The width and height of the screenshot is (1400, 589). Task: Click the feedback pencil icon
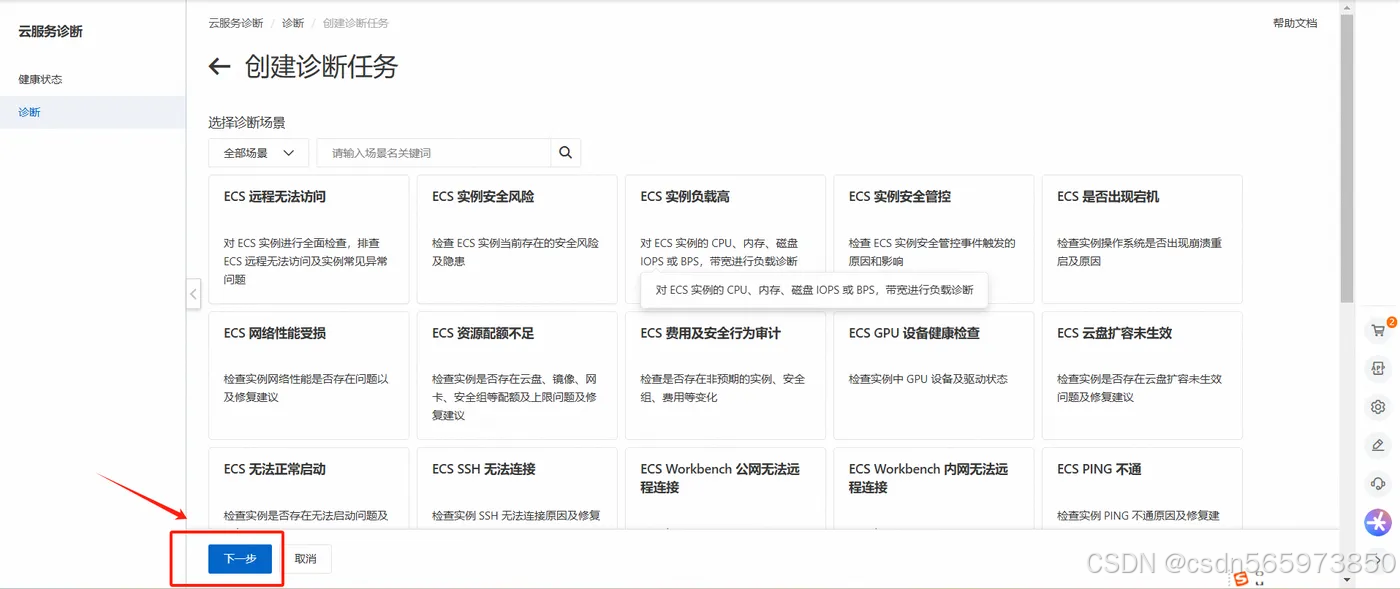tap(1378, 445)
